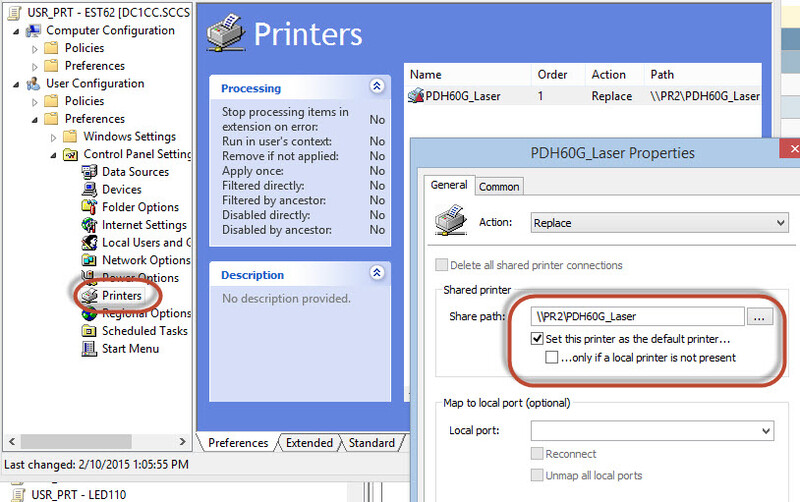
Task: Toggle Unmap all local ports checkbox
Action: 537,475
